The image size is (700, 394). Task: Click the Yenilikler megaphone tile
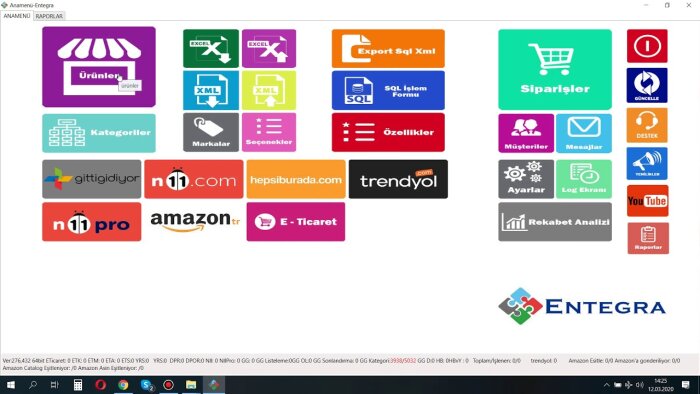tap(647, 164)
